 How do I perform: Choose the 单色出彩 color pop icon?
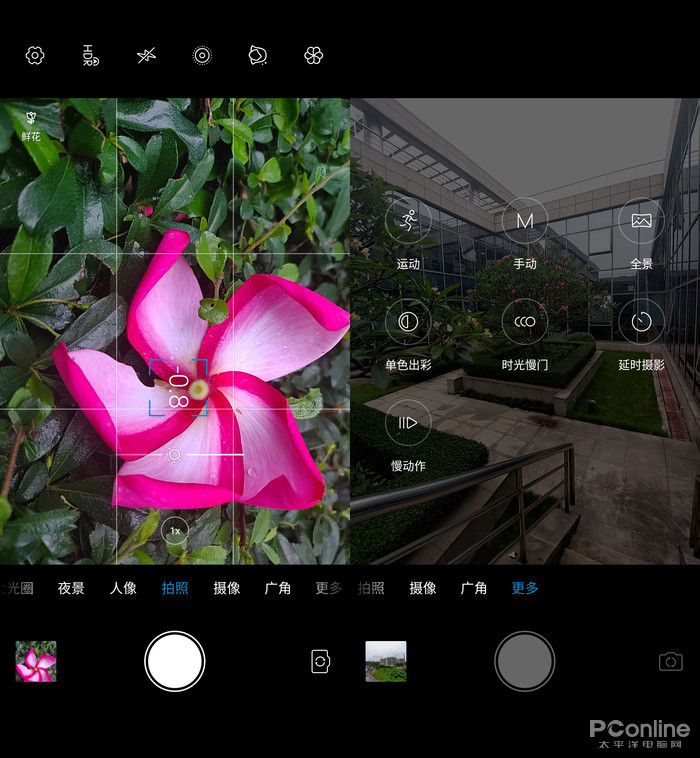pos(408,322)
